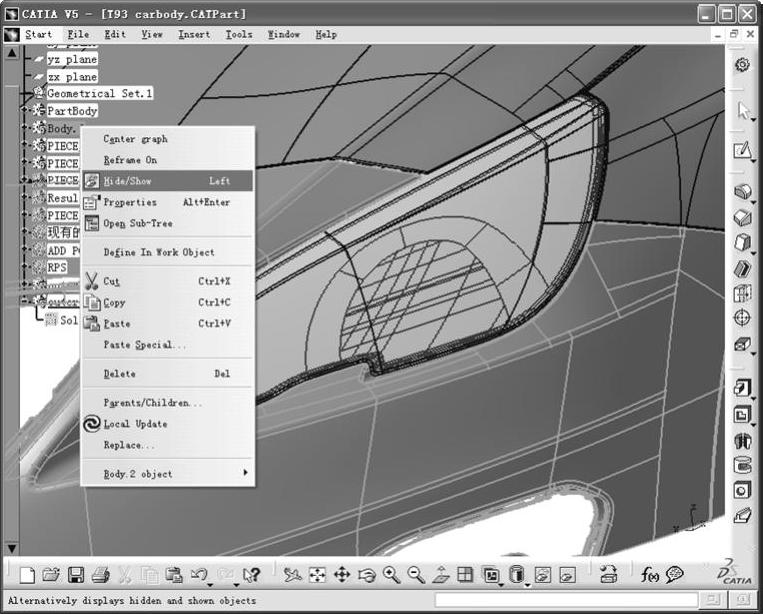The image size is (763, 614).
Task: Open the Tools menu
Action: coord(239,35)
